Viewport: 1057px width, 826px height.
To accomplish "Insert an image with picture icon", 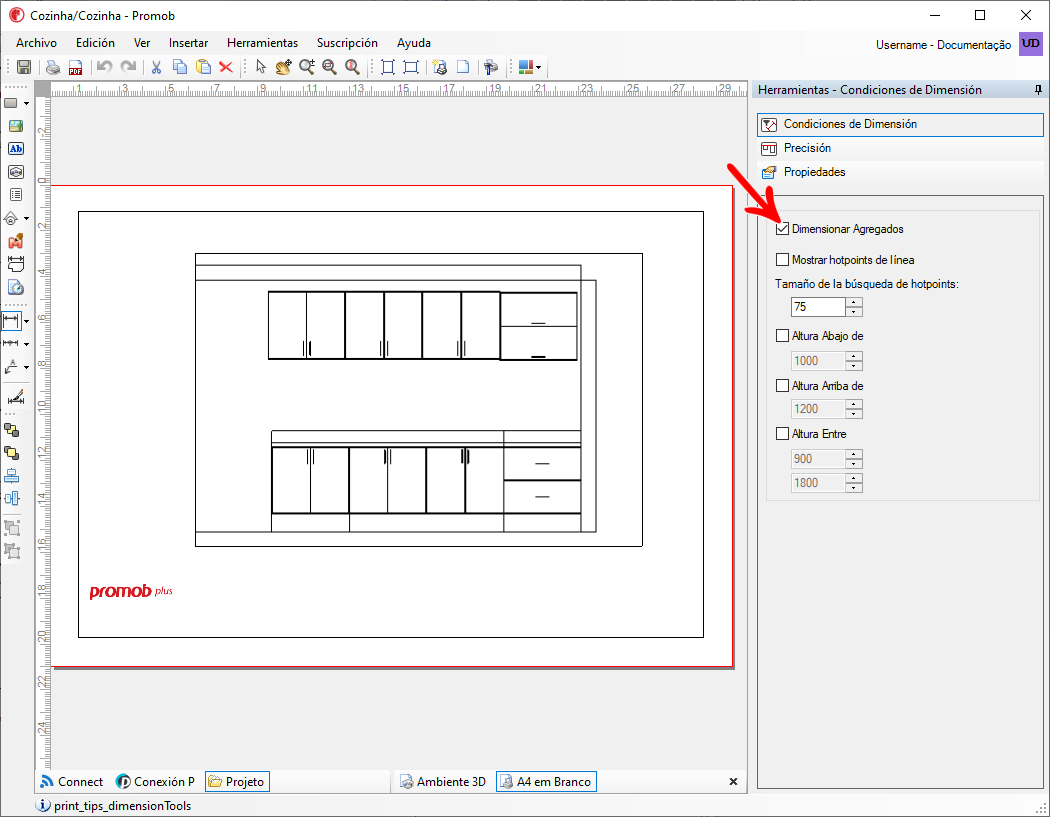I will click(x=16, y=126).
